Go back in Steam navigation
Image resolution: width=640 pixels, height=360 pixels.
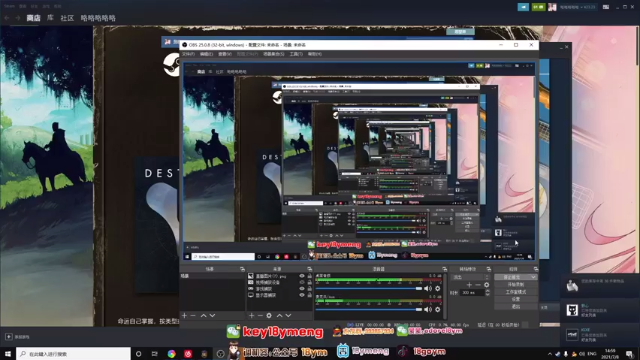pyautogui.click(x=7, y=18)
